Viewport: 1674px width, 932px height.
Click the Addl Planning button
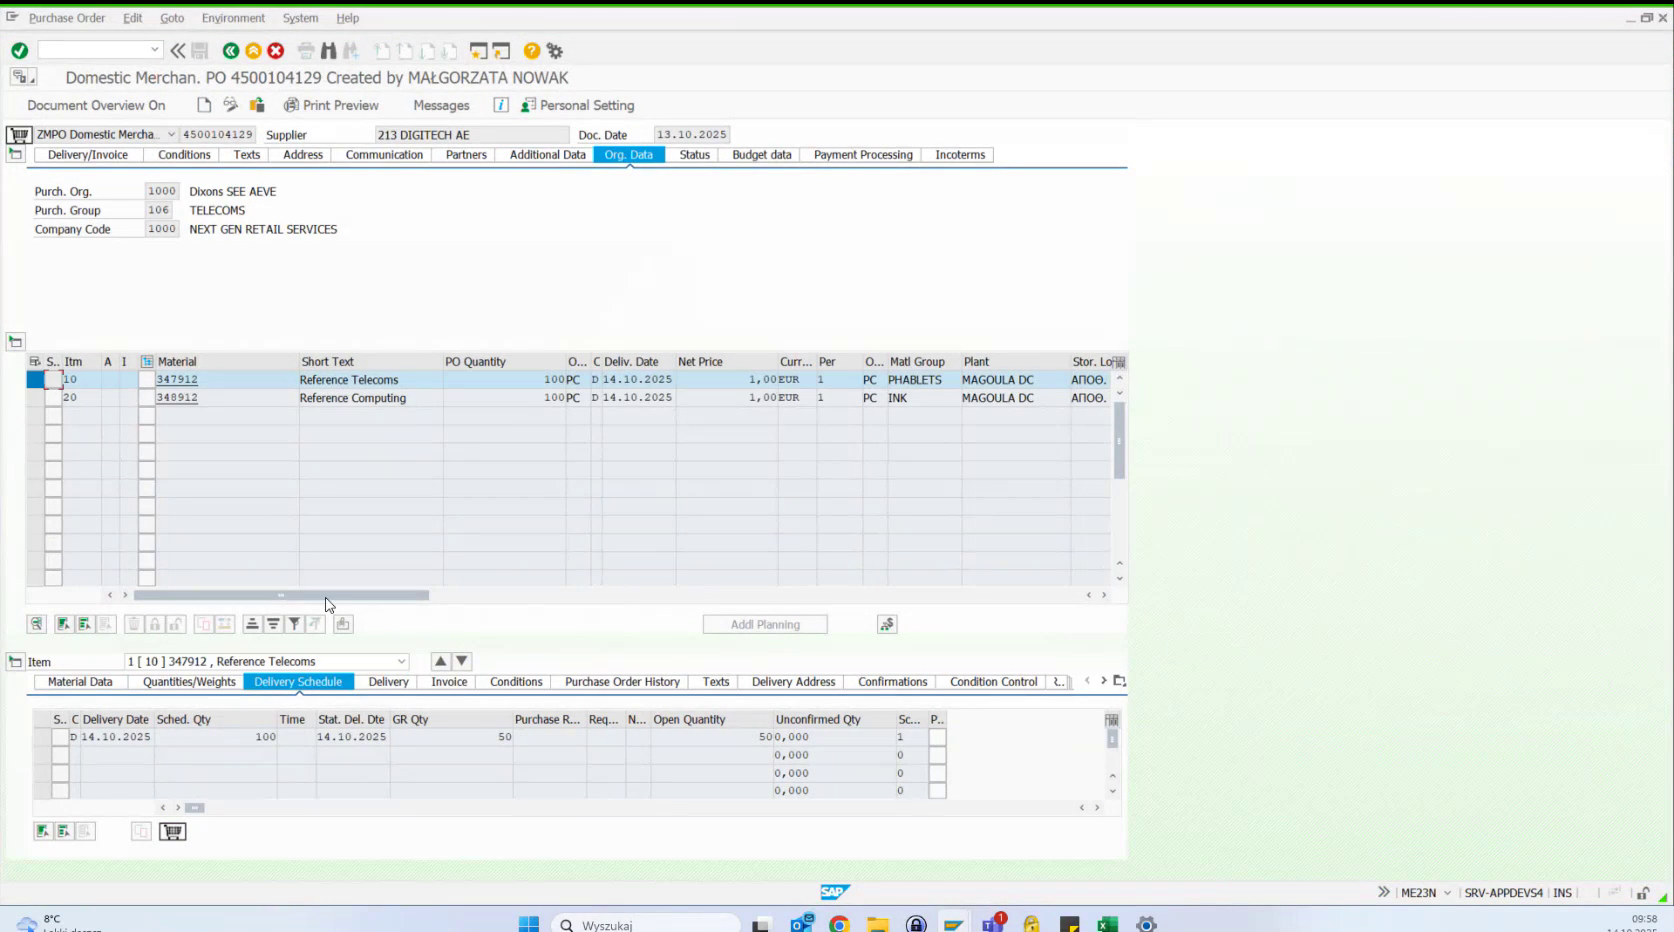(x=765, y=623)
